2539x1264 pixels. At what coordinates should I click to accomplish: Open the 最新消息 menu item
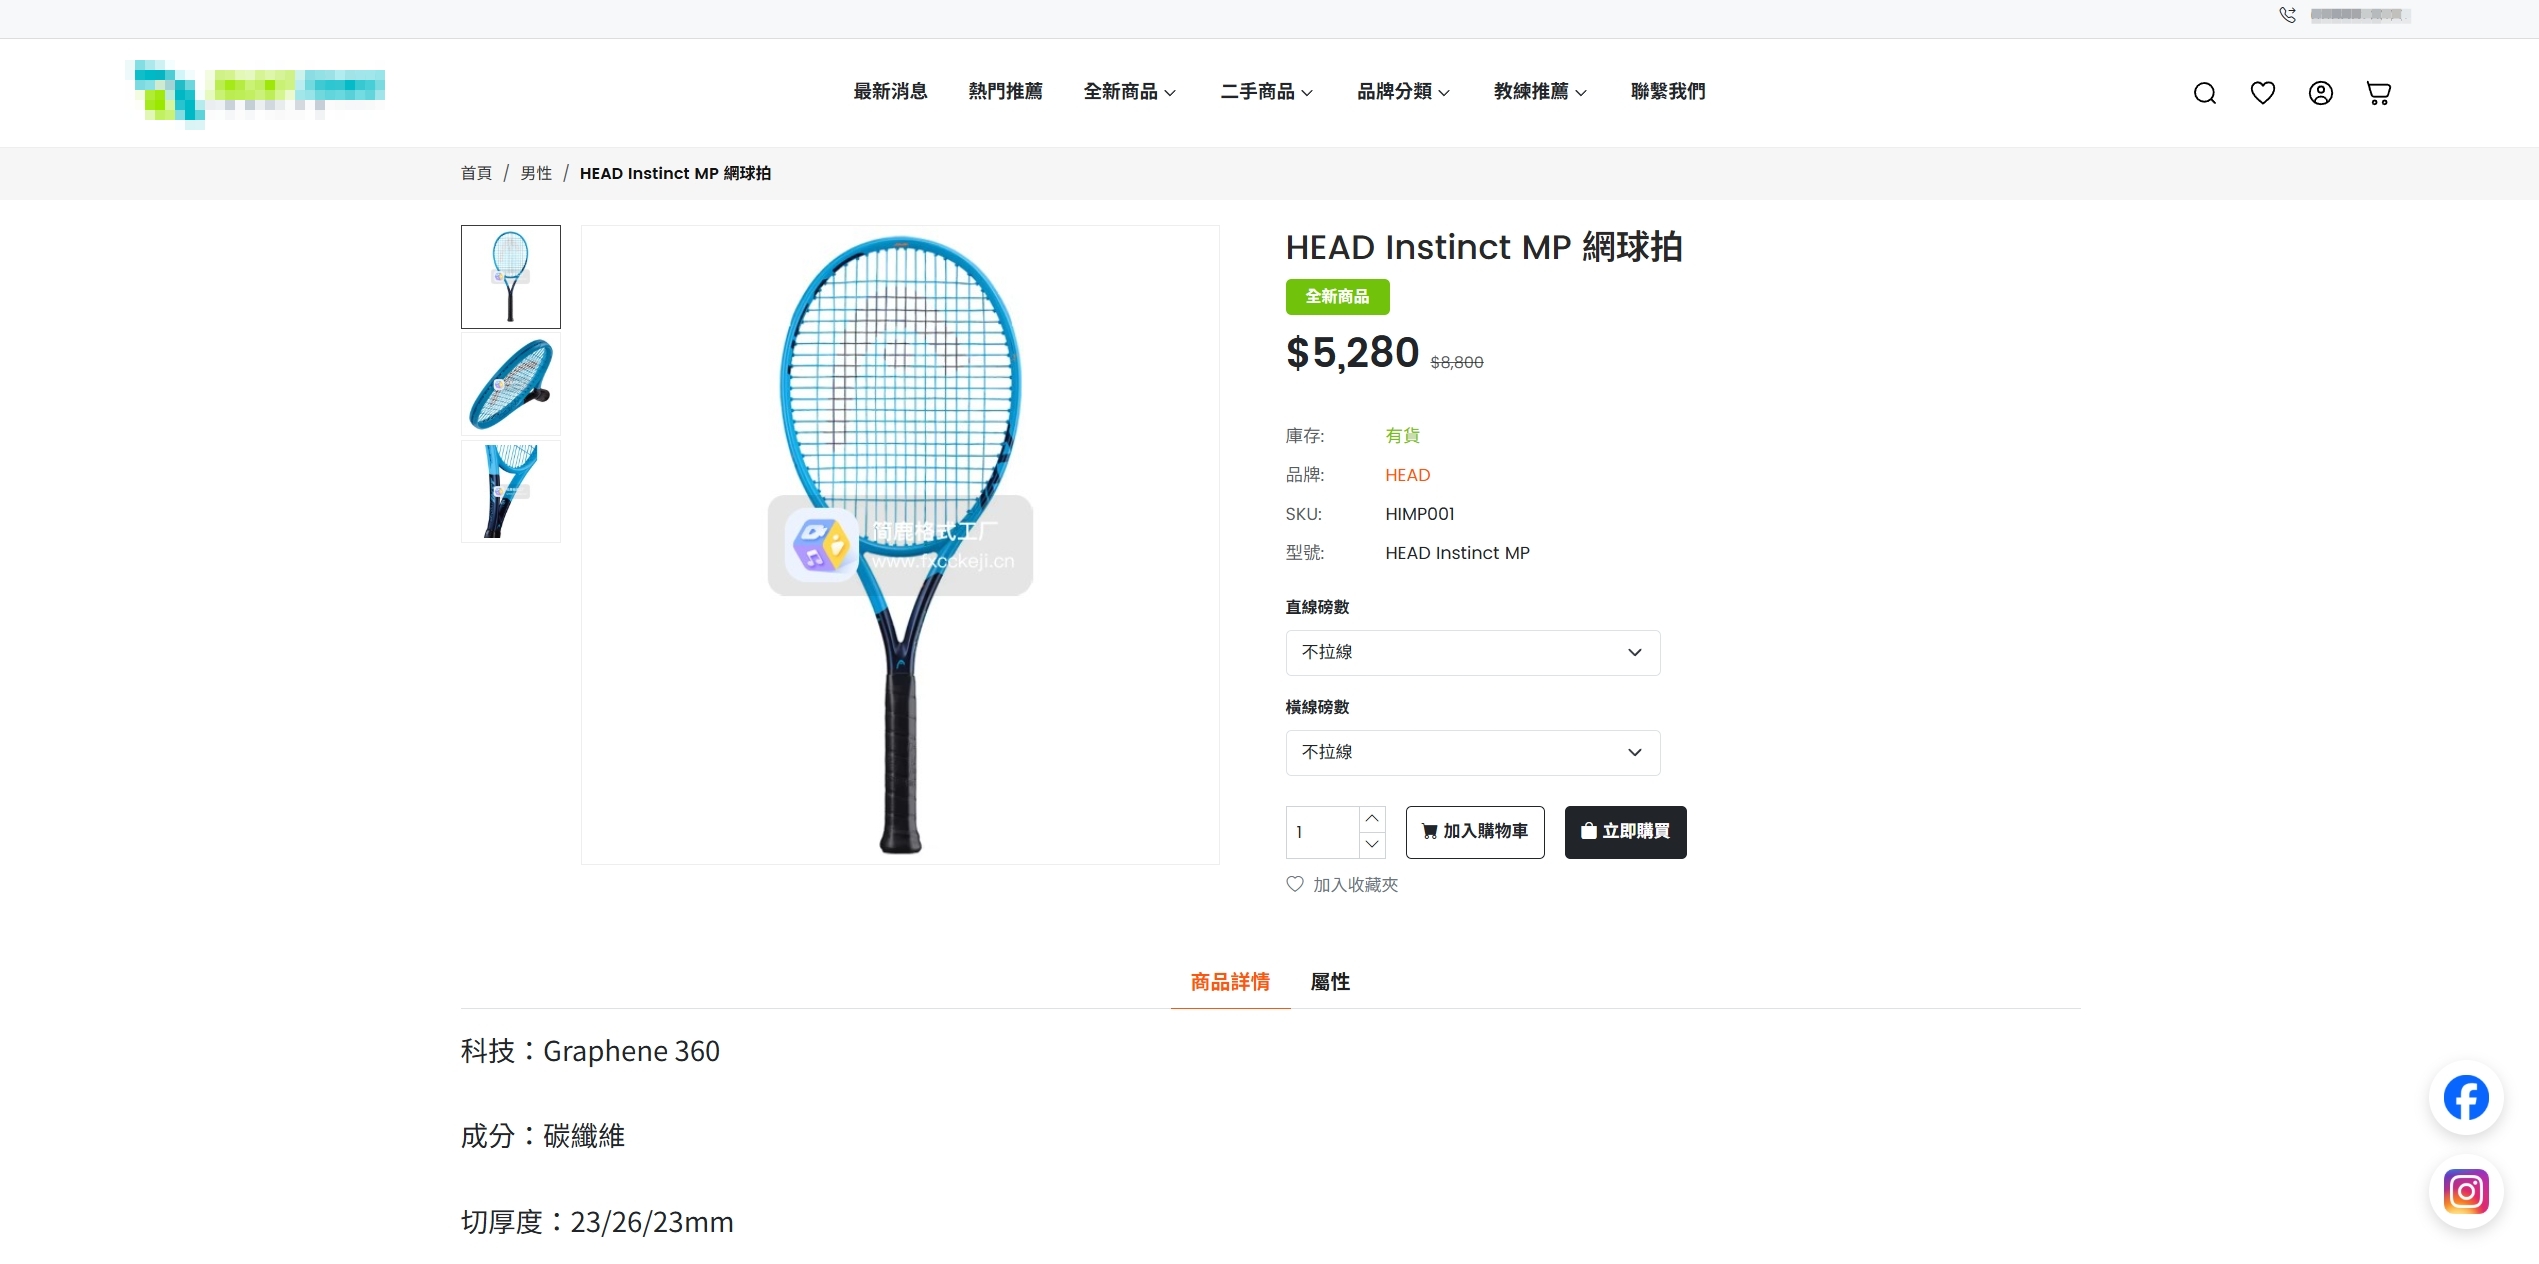890,92
